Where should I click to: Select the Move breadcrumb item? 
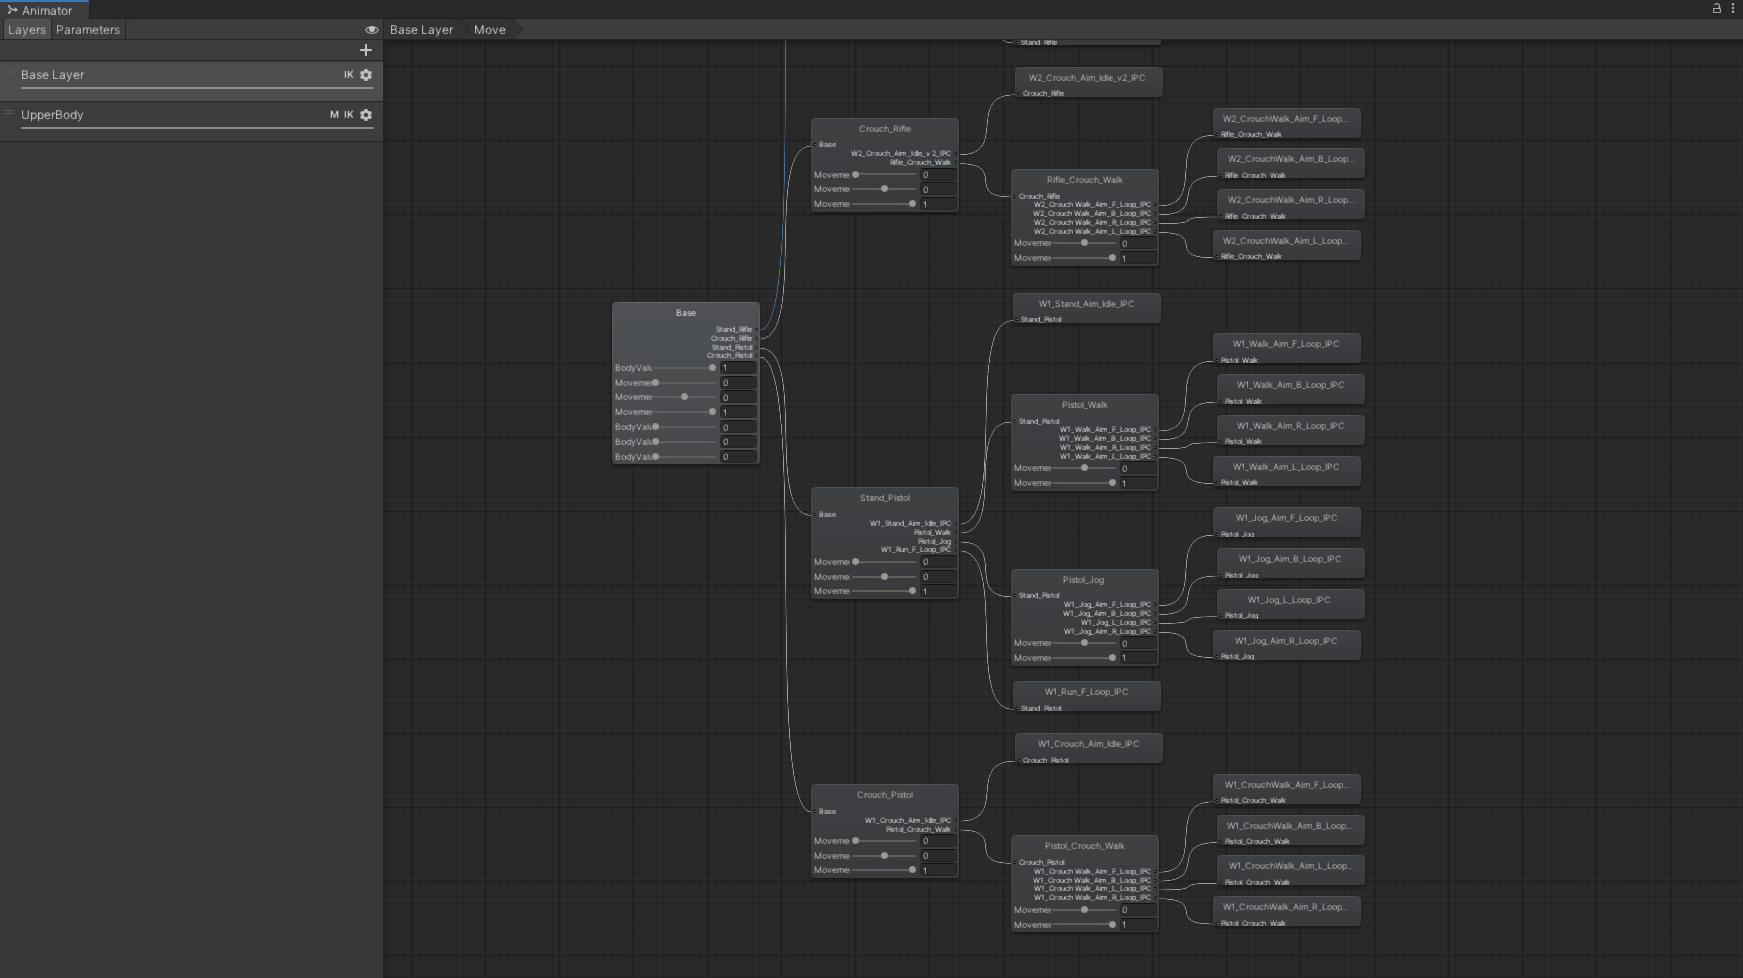[x=490, y=30]
